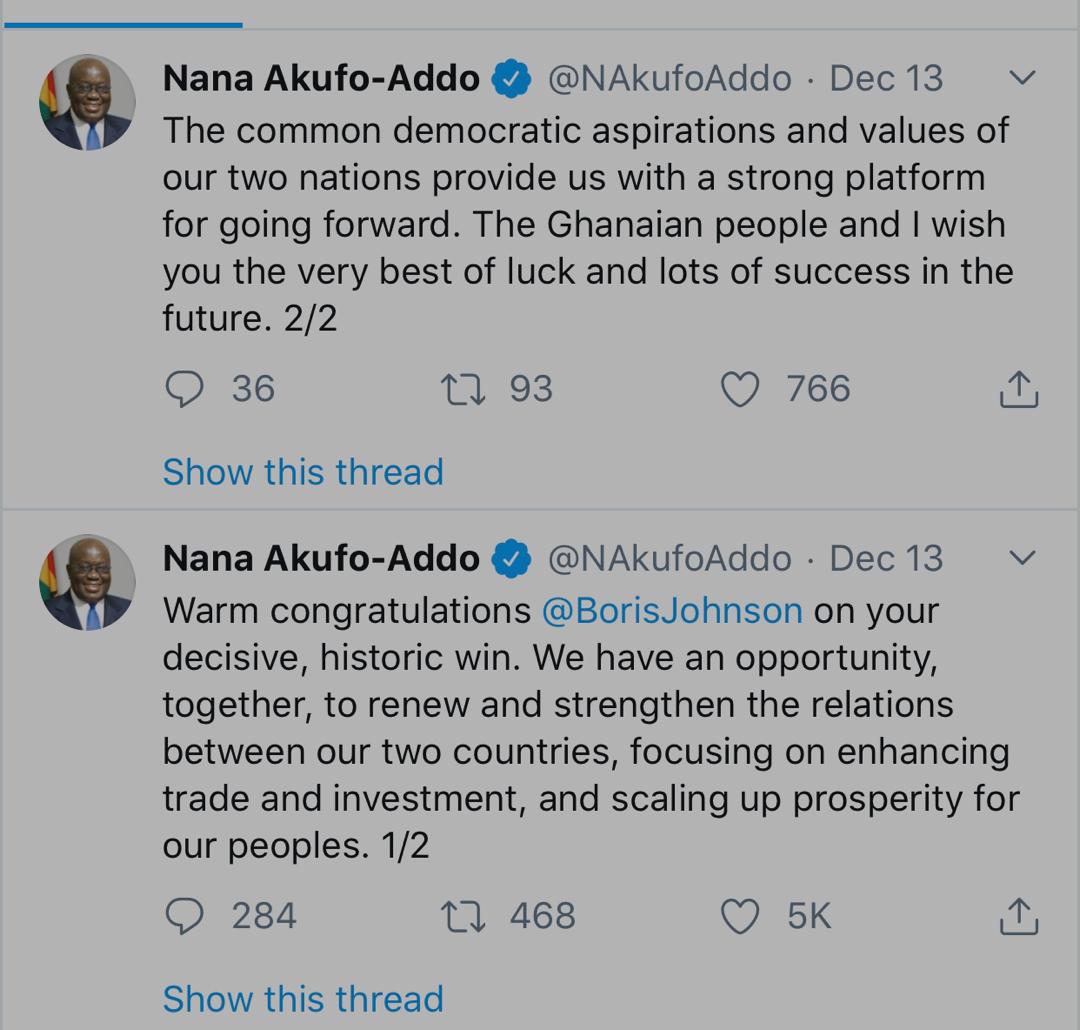The image size is (1080, 1030).
Task: Open the profile picture on the second tweet
Action: pos(87,582)
